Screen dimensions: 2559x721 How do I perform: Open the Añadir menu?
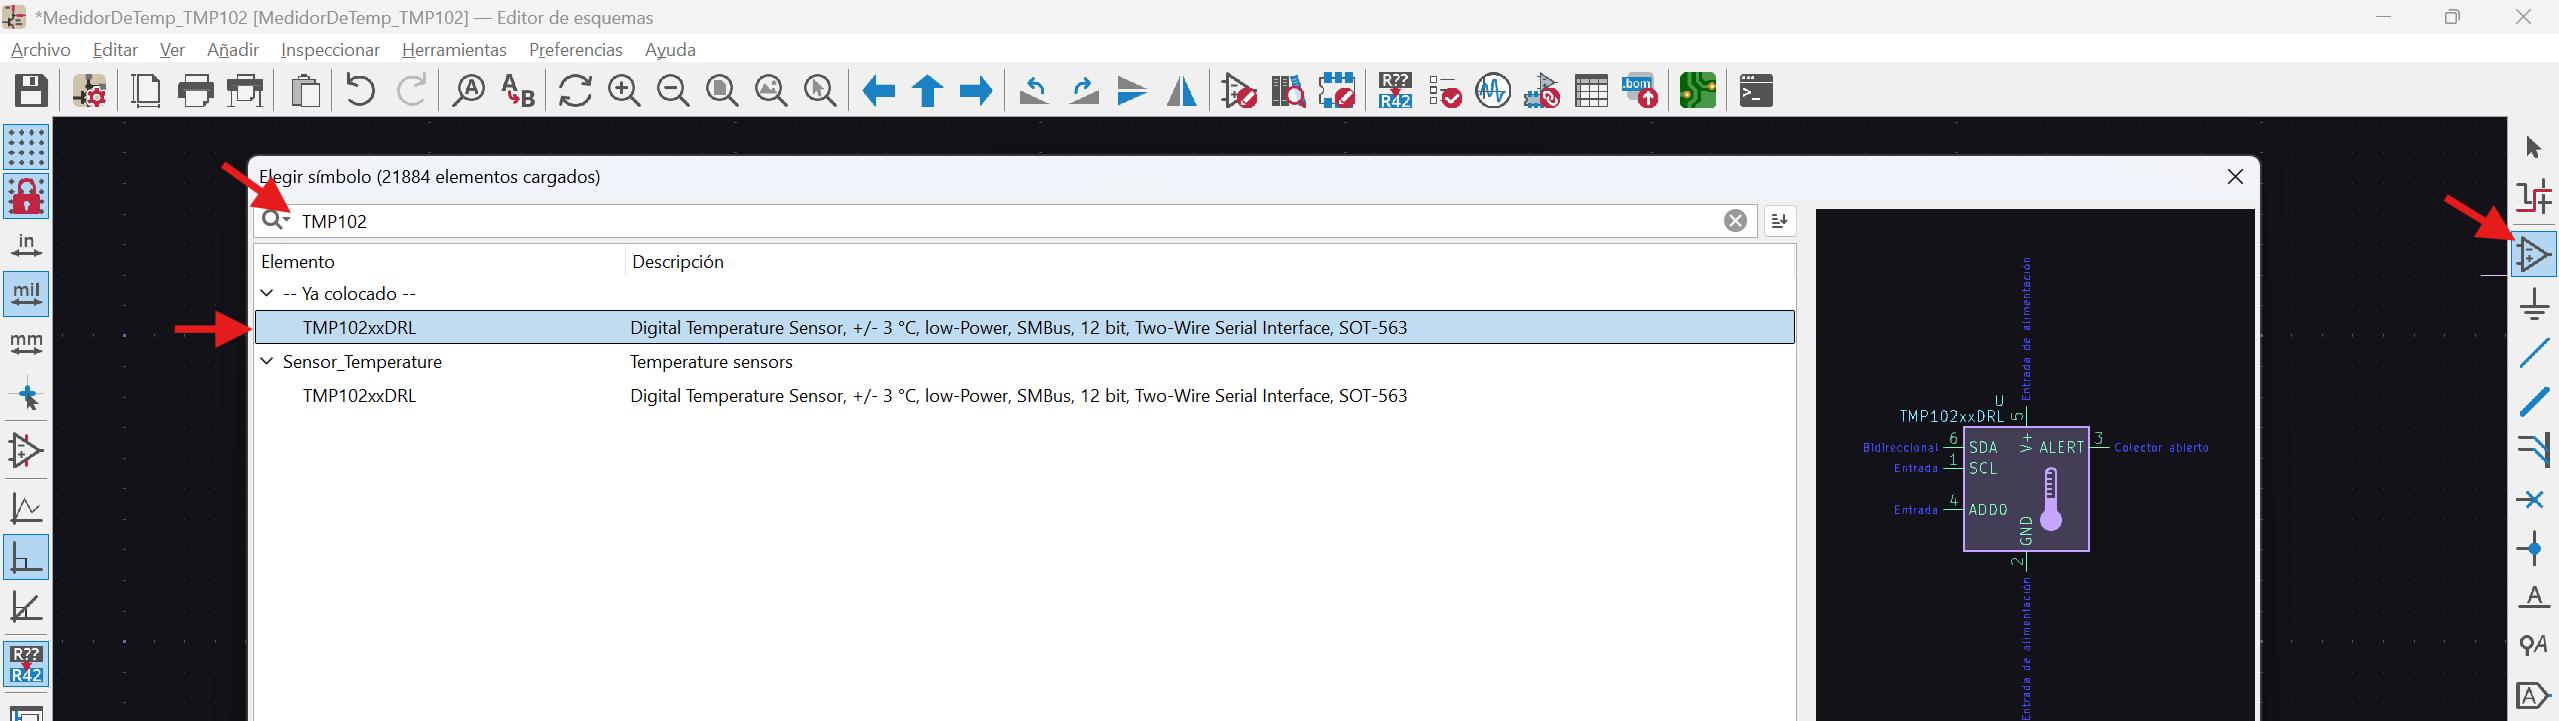[x=233, y=49]
